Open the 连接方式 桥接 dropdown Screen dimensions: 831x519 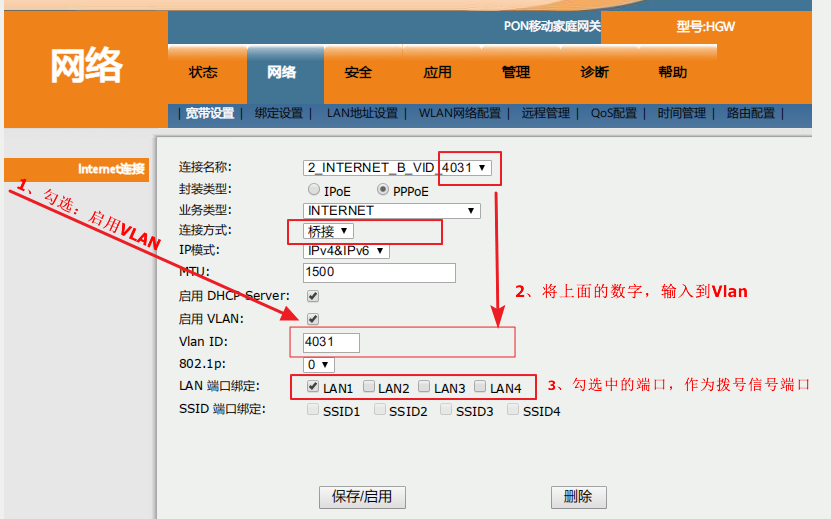point(329,231)
